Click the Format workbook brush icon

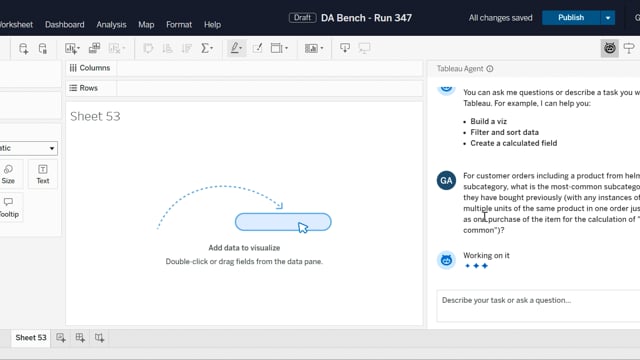click(257, 48)
